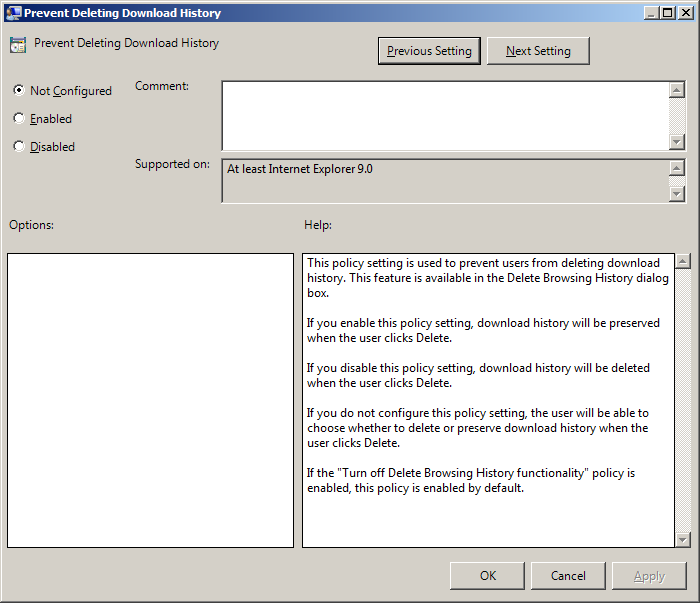
Task: Confirm the dialog with OK
Action: pos(487,575)
